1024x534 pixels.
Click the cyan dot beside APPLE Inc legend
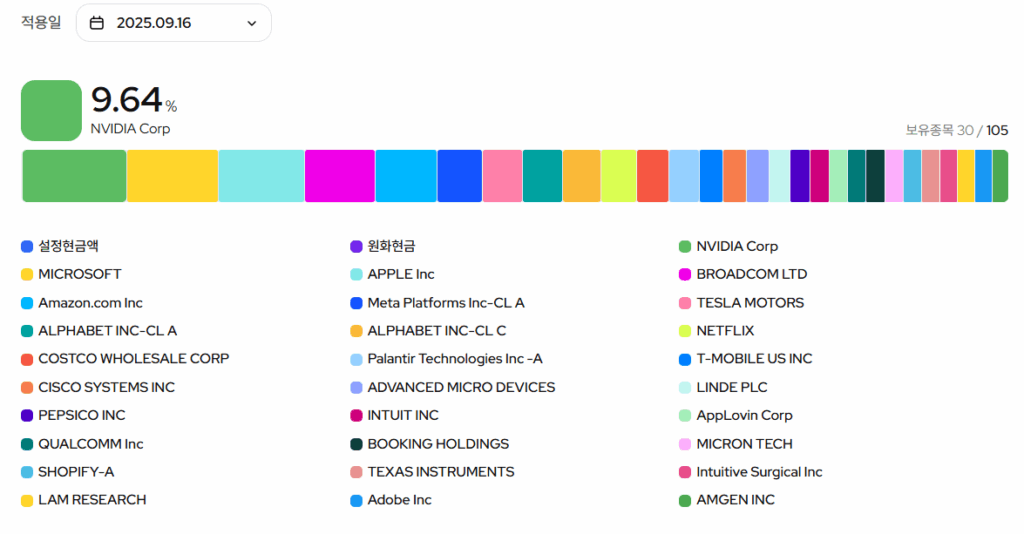(x=356, y=274)
